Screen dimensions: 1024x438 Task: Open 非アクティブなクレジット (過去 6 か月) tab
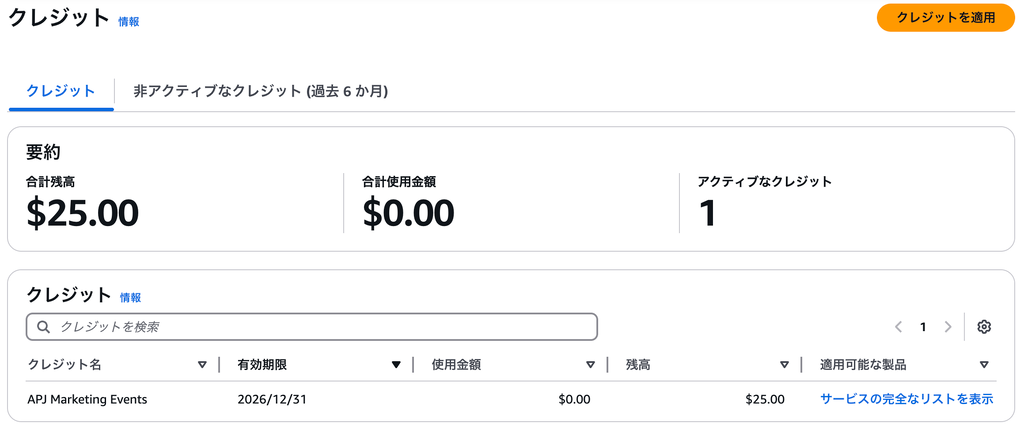(x=261, y=91)
